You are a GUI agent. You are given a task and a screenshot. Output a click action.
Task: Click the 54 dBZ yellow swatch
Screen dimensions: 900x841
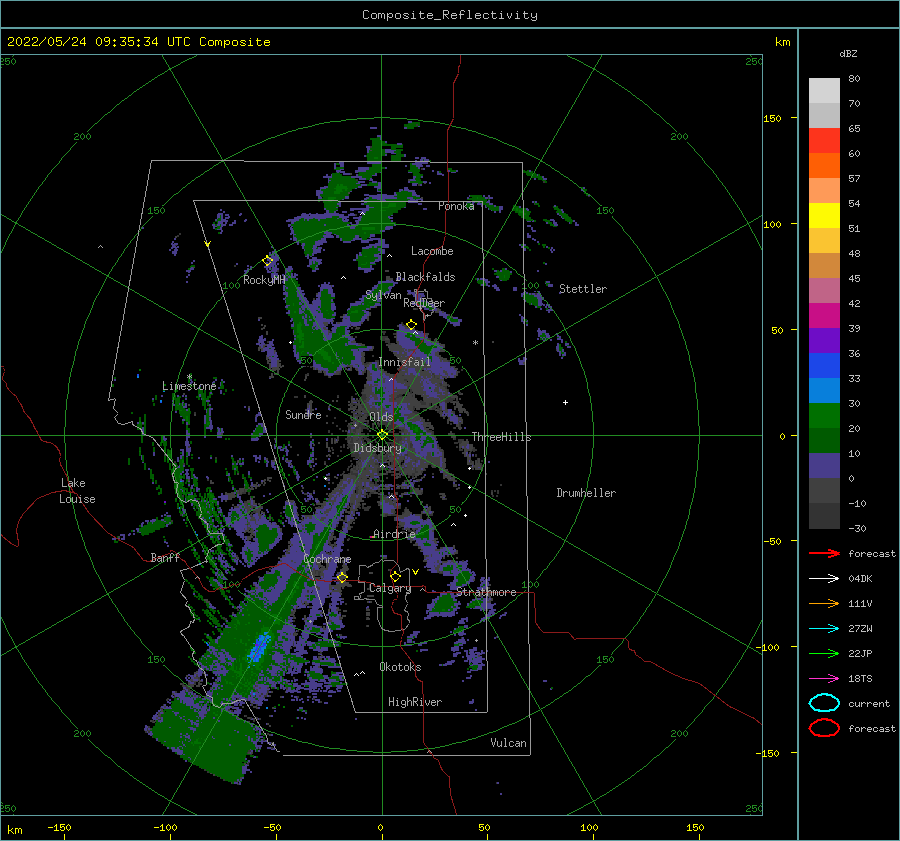[x=824, y=215]
